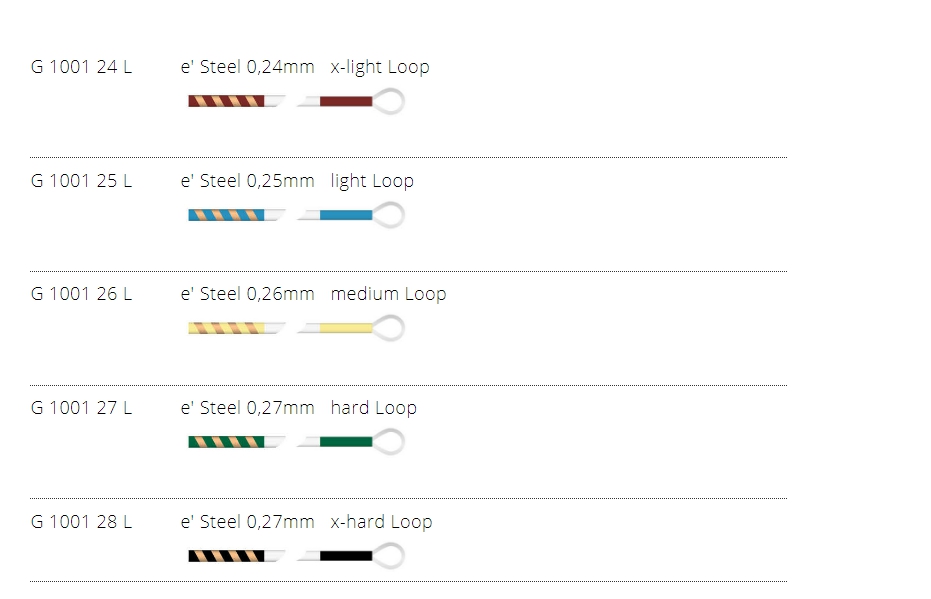Image resolution: width=931 pixels, height=599 pixels.
Task: Click the black striped string-end icon
Action: coord(235,556)
